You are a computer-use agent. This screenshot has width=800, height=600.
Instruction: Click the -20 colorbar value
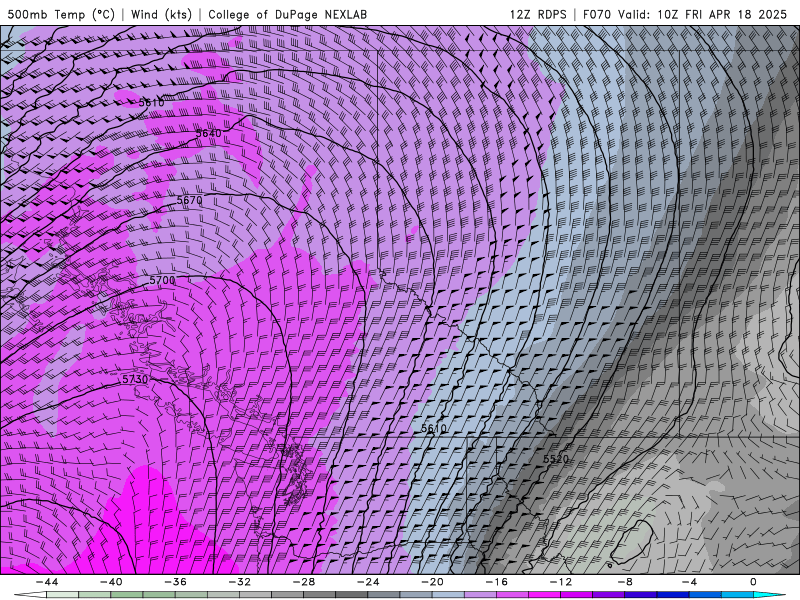pyautogui.click(x=432, y=582)
